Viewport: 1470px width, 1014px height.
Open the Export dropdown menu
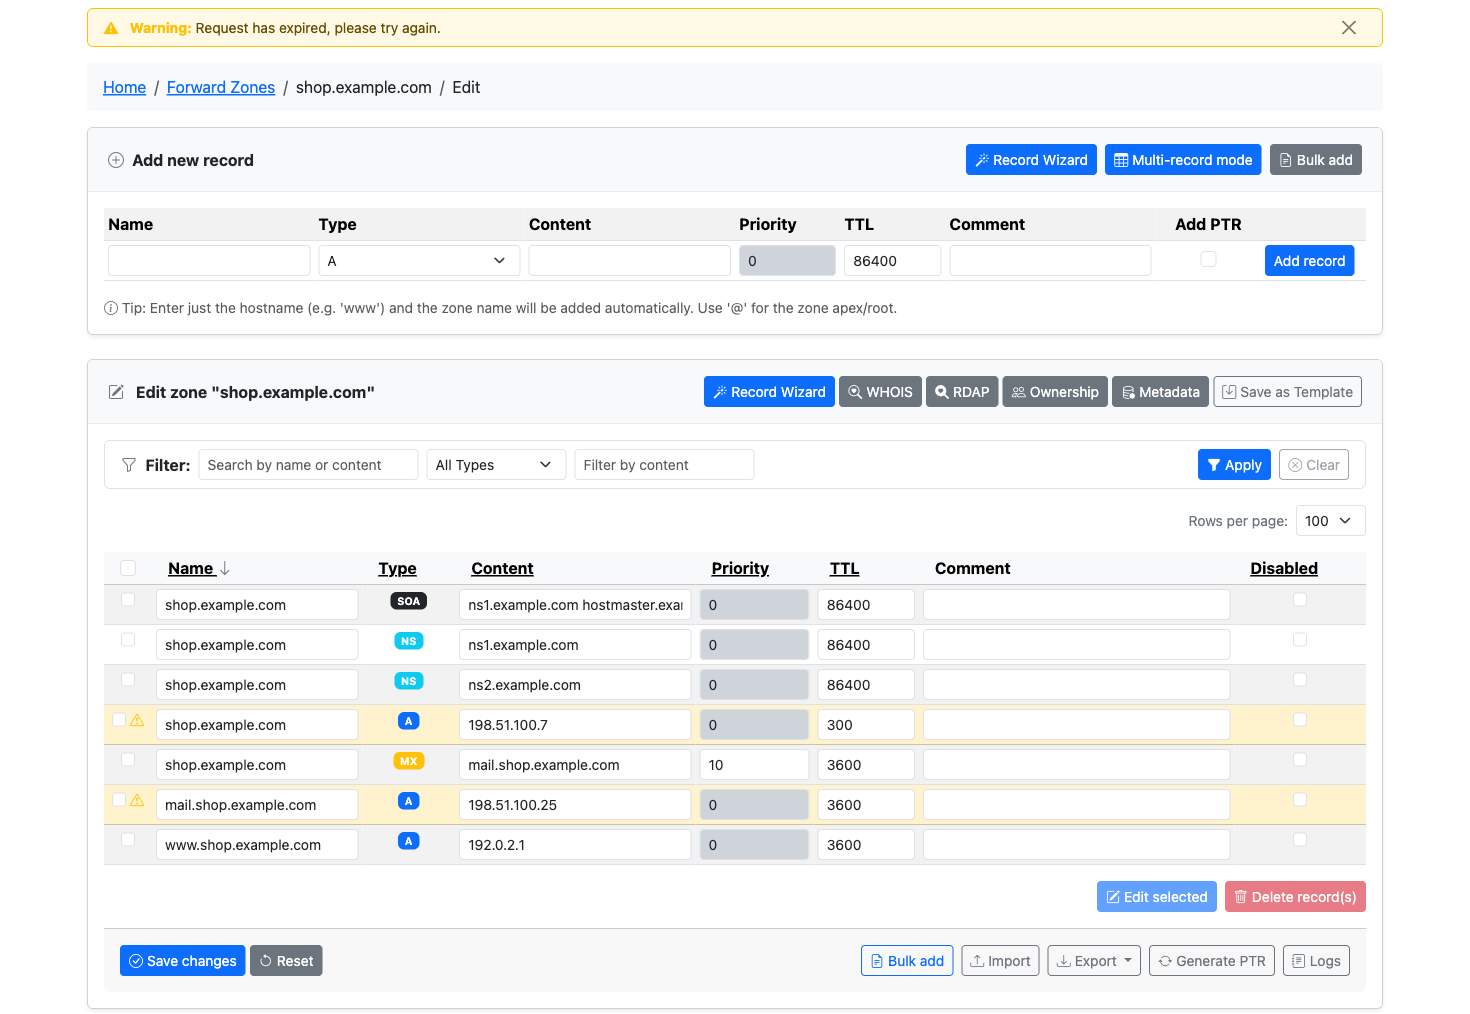1094,961
